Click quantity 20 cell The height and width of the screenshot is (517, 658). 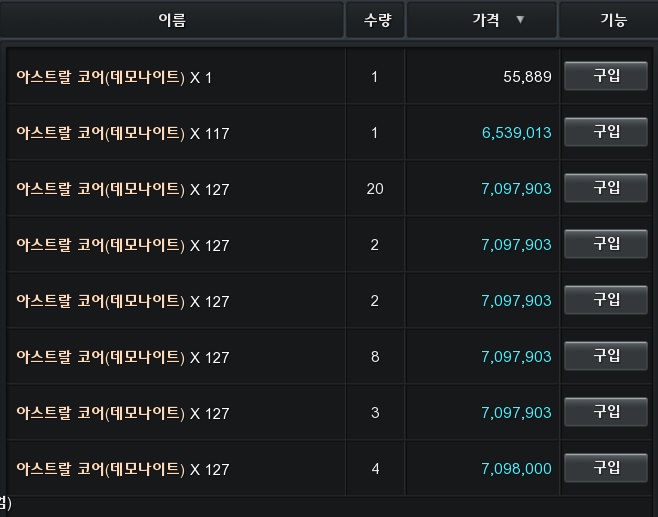[x=375, y=189]
